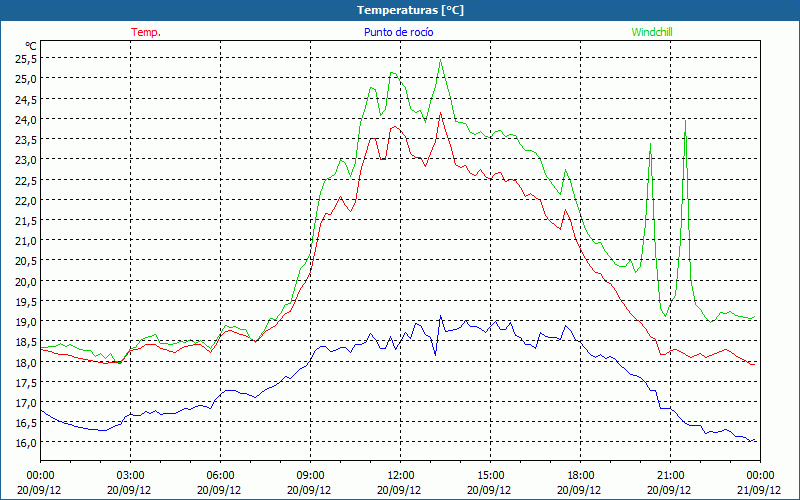This screenshot has height=500, width=800.
Task: Click the 16,0 y-axis value
Action: click(x=26, y=442)
